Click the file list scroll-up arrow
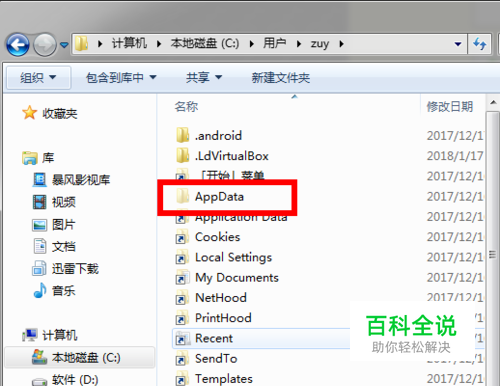The height and width of the screenshot is (386, 500). pos(493,103)
